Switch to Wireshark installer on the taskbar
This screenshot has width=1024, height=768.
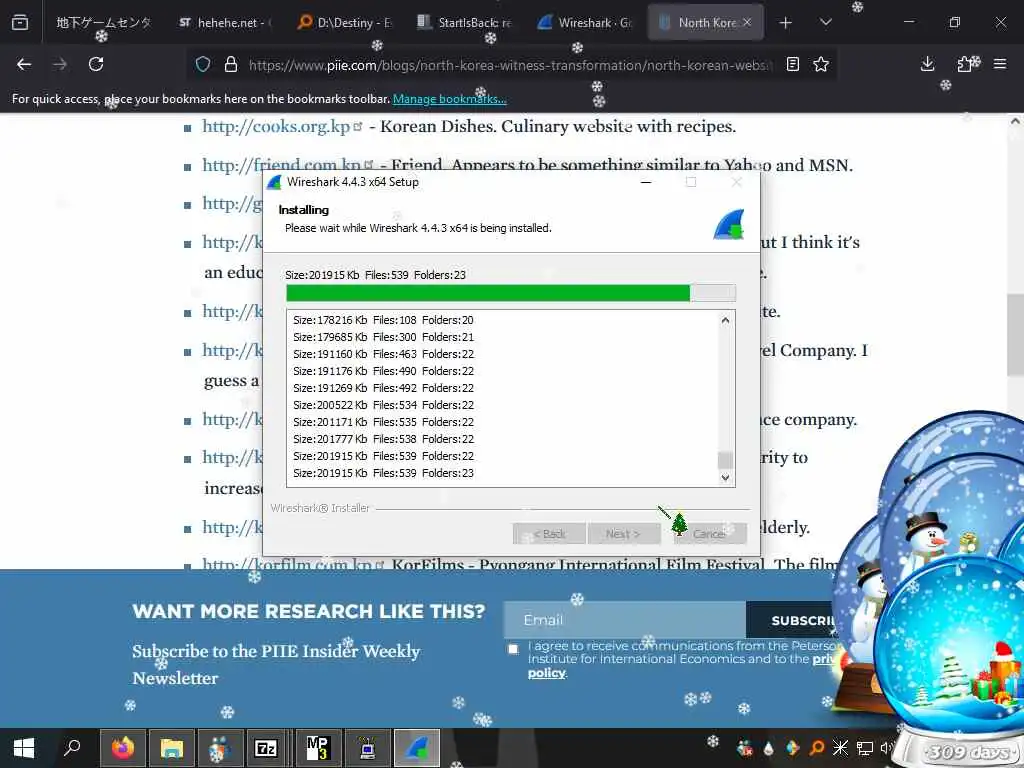(417, 748)
